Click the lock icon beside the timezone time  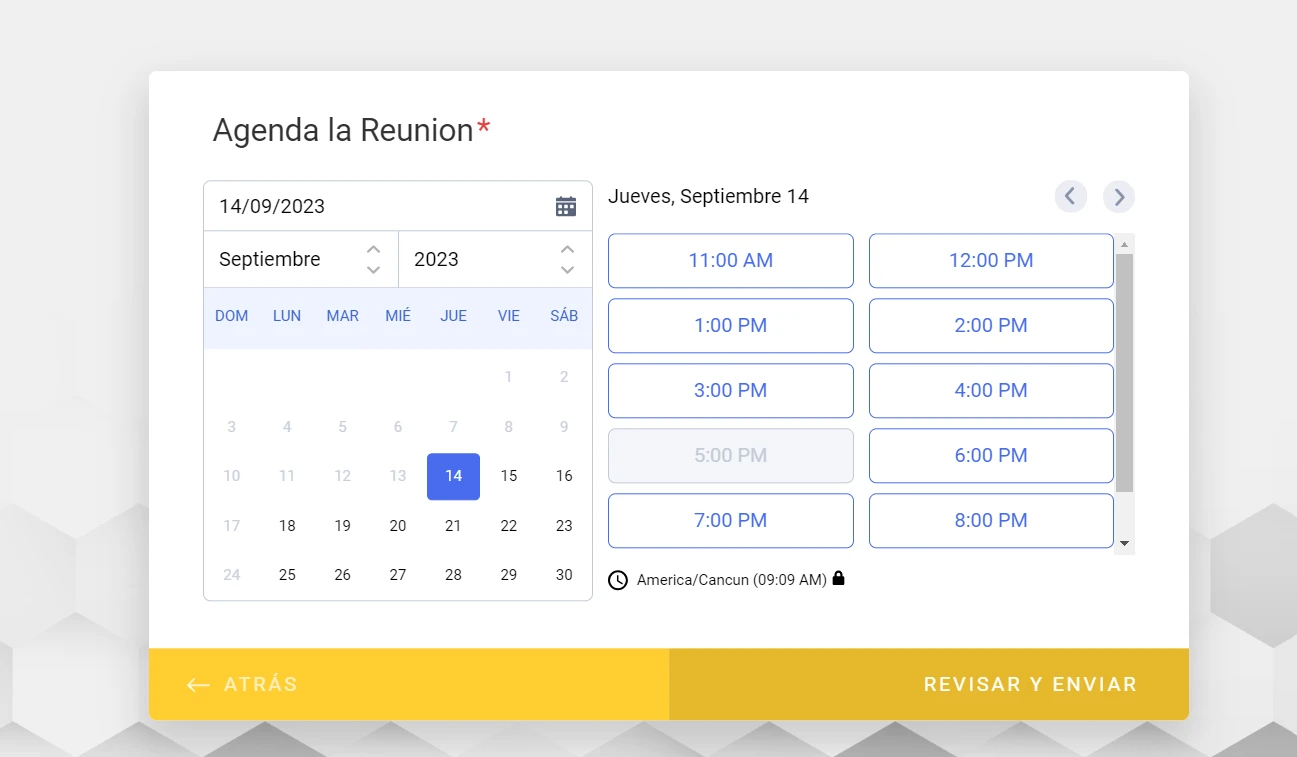tap(838, 578)
